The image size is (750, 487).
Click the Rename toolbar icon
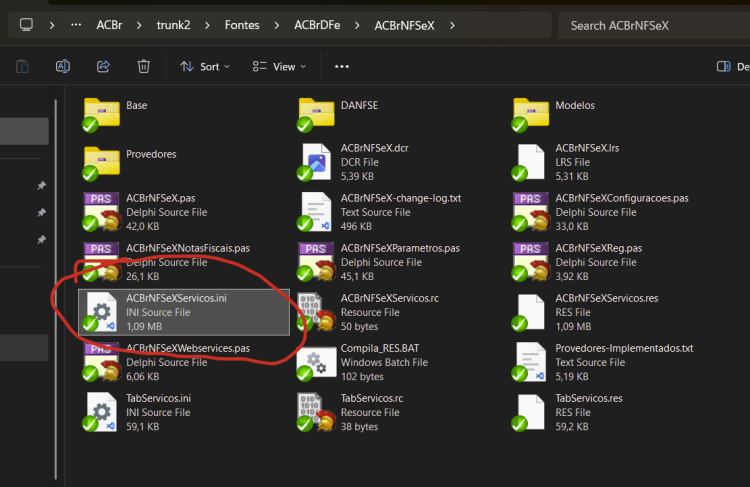point(63,66)
